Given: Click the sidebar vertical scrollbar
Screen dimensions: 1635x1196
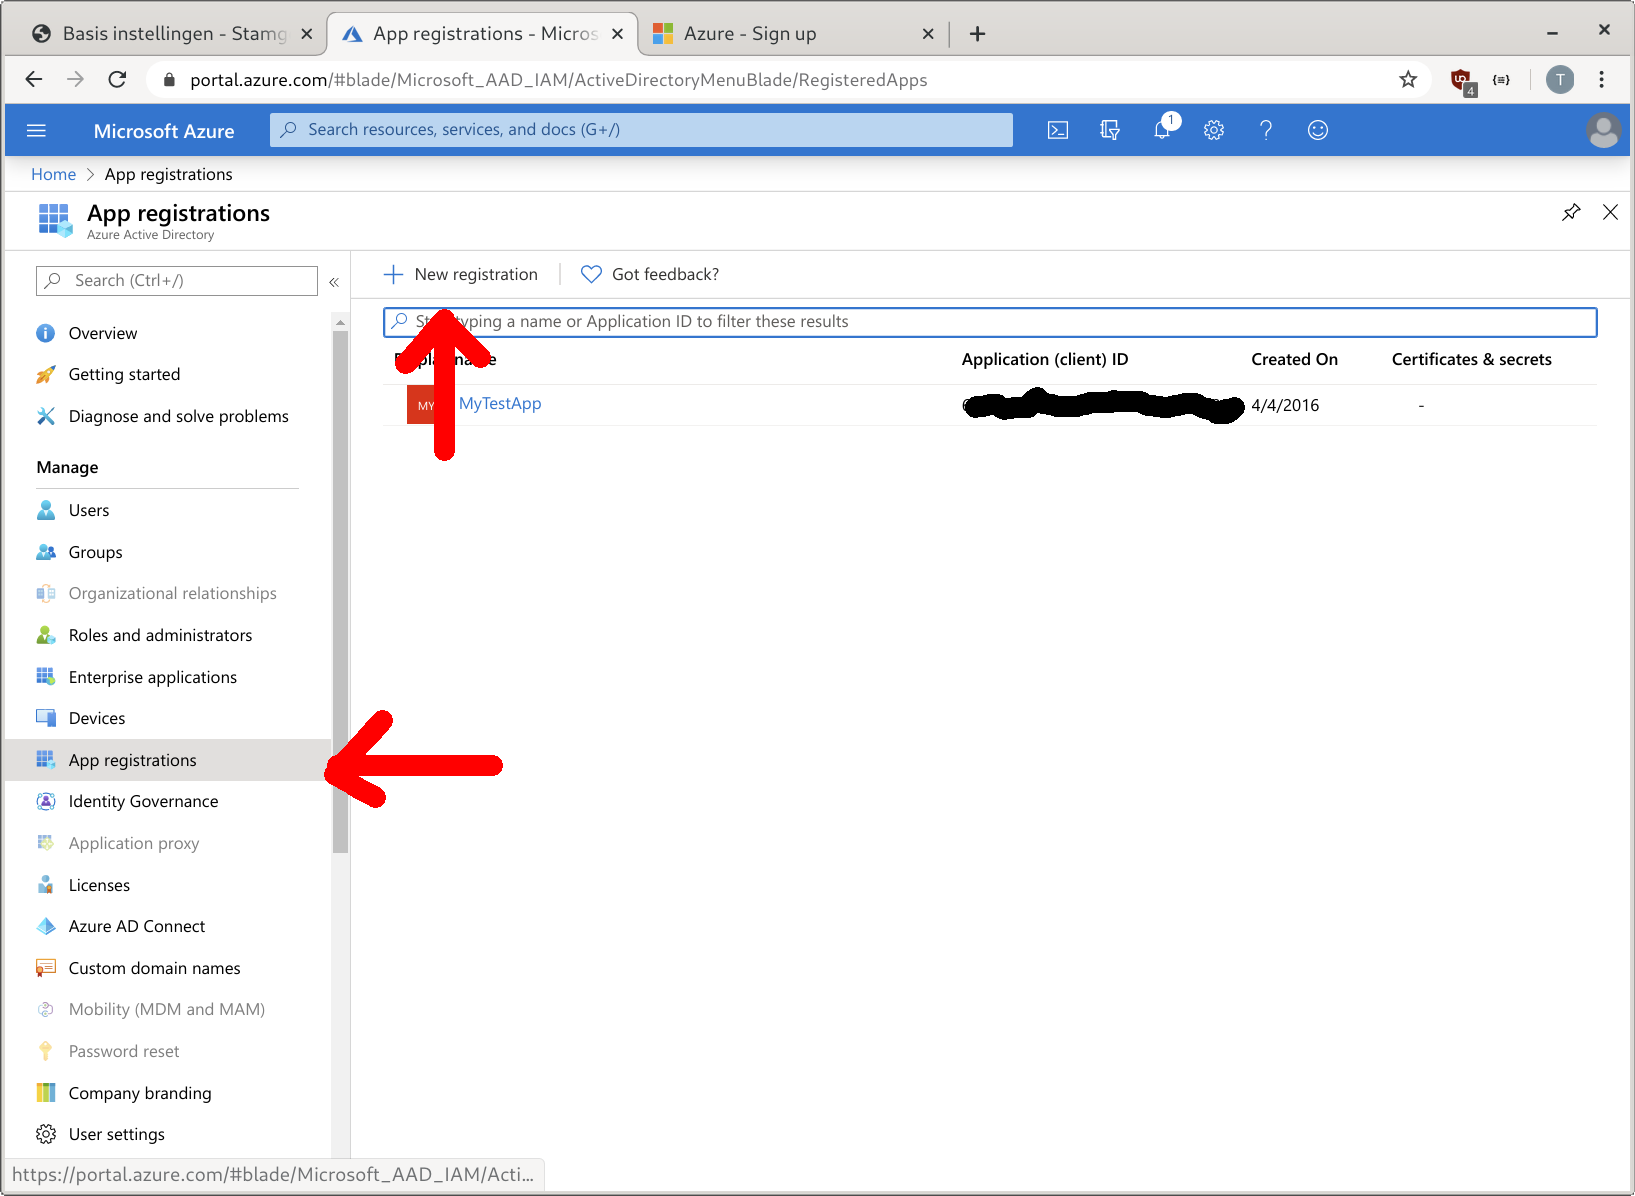Looking at the screenshot, I should [x=340, y=590].
